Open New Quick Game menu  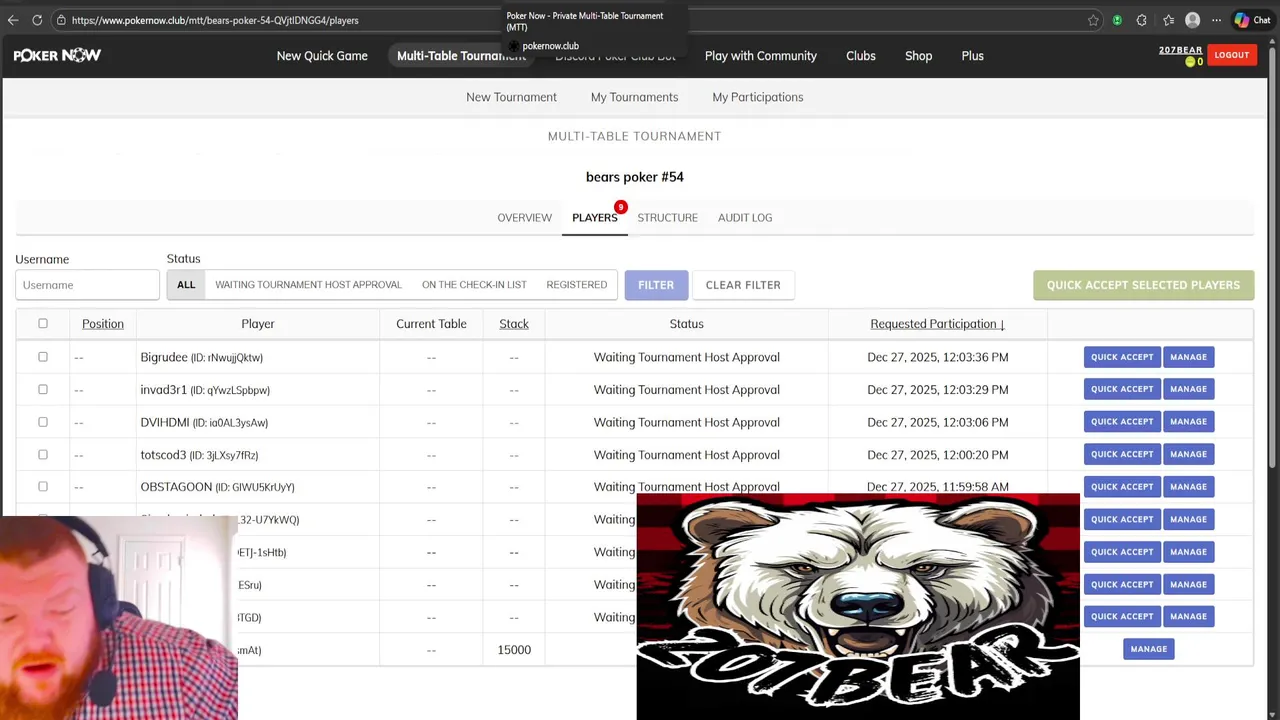point(322,56)
